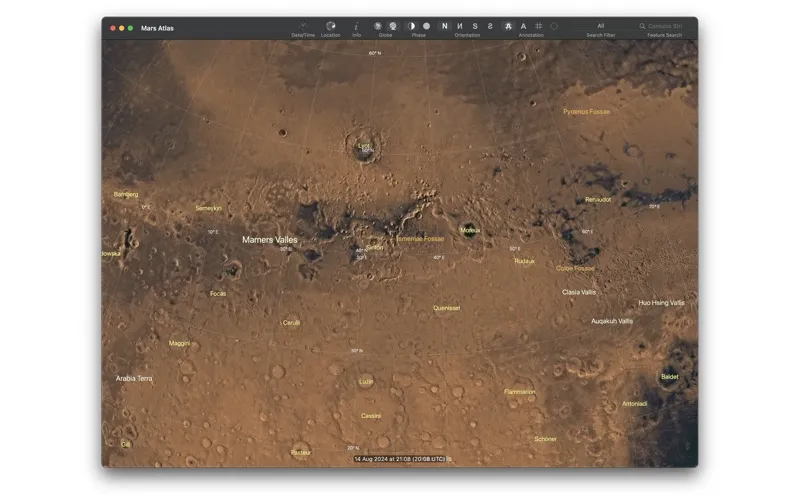This screenshot has width=800, height=500.
Task: Select the Renaudot label
Action: pyautogui.click(x=598, y=200)
